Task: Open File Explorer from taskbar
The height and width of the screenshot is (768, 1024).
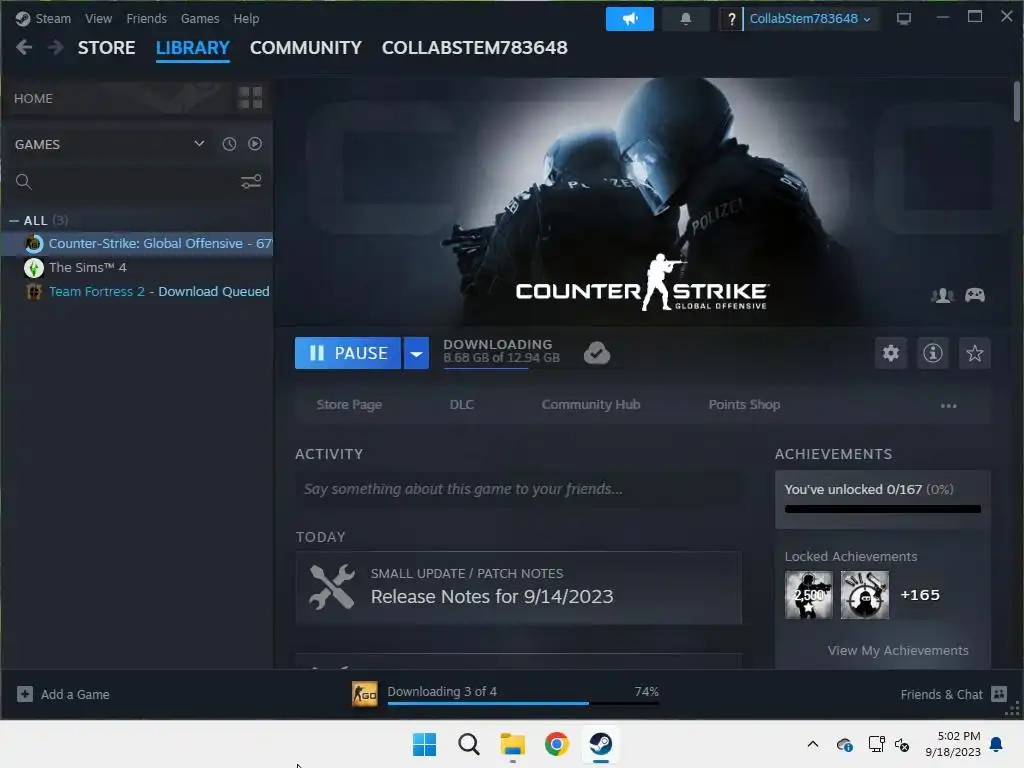Action: pos(513,744)
